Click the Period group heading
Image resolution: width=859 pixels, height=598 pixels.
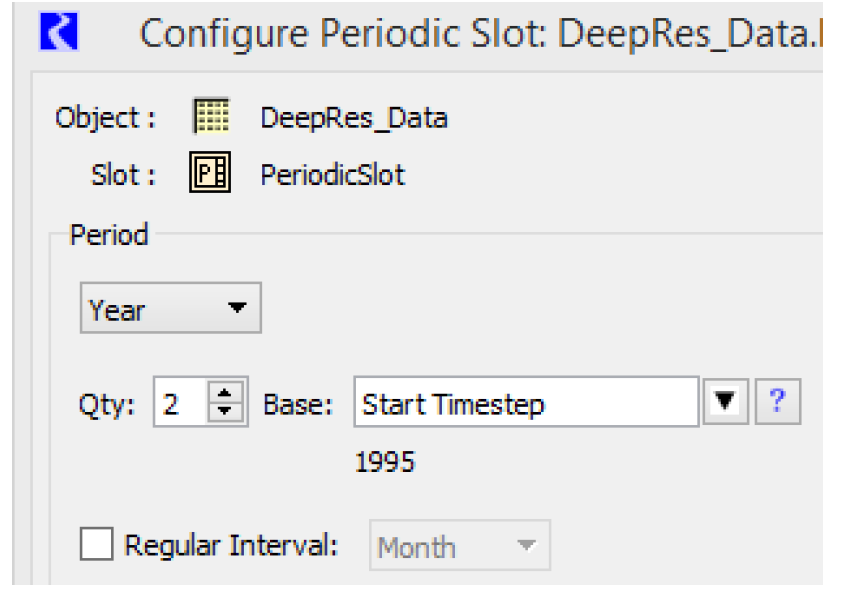pos(108,236)
